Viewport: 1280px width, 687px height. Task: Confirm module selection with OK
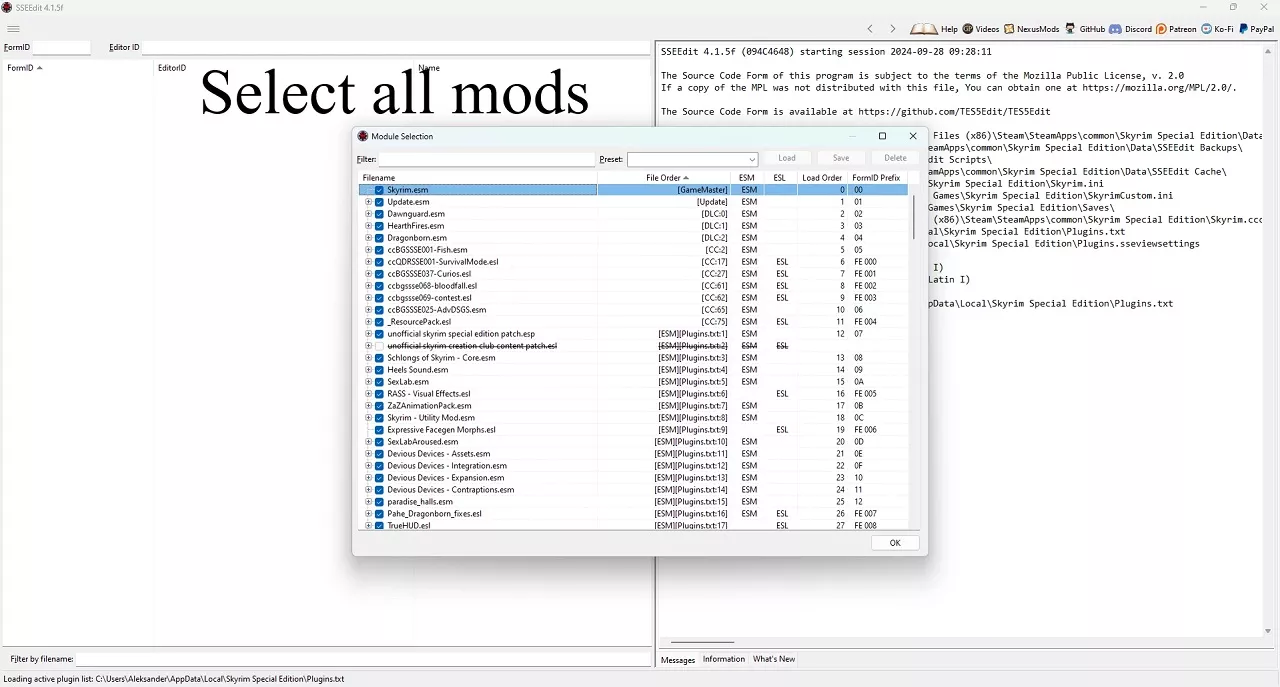point(895,543)
